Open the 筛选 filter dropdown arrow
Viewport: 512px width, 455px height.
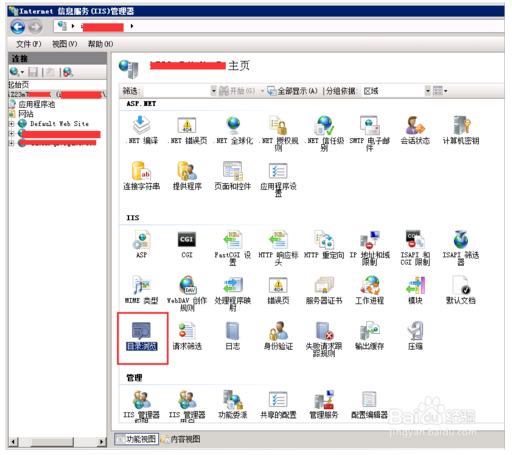pyautogui.click(x=214, y=91)
